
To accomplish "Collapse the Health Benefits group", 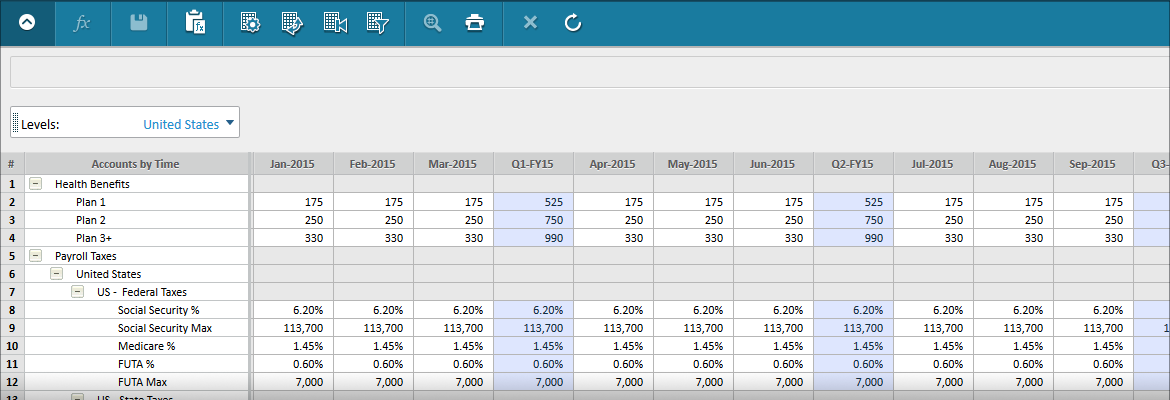I will 35,184.
